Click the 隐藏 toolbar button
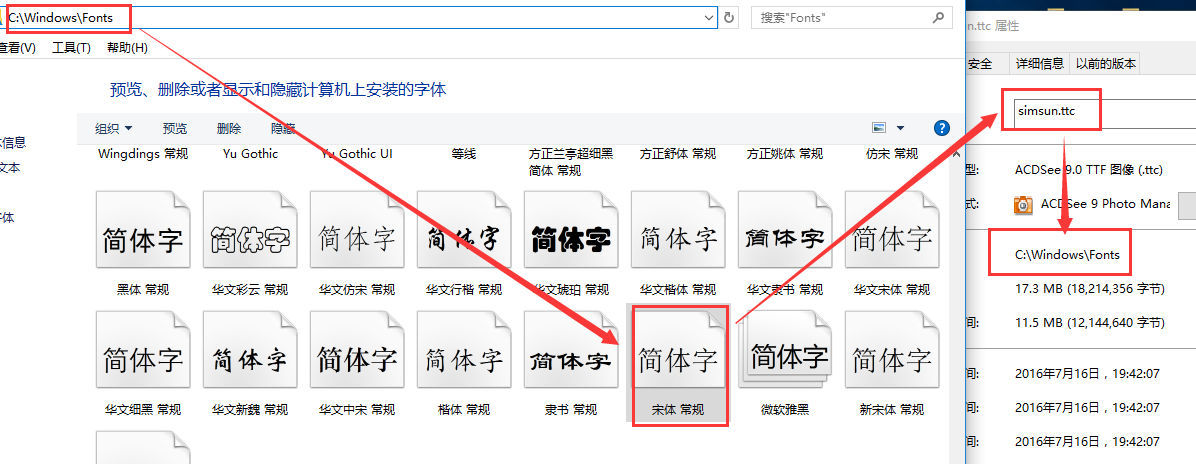Image resolution: width=1196 pixels, height=464 pixels. (283, 128)
